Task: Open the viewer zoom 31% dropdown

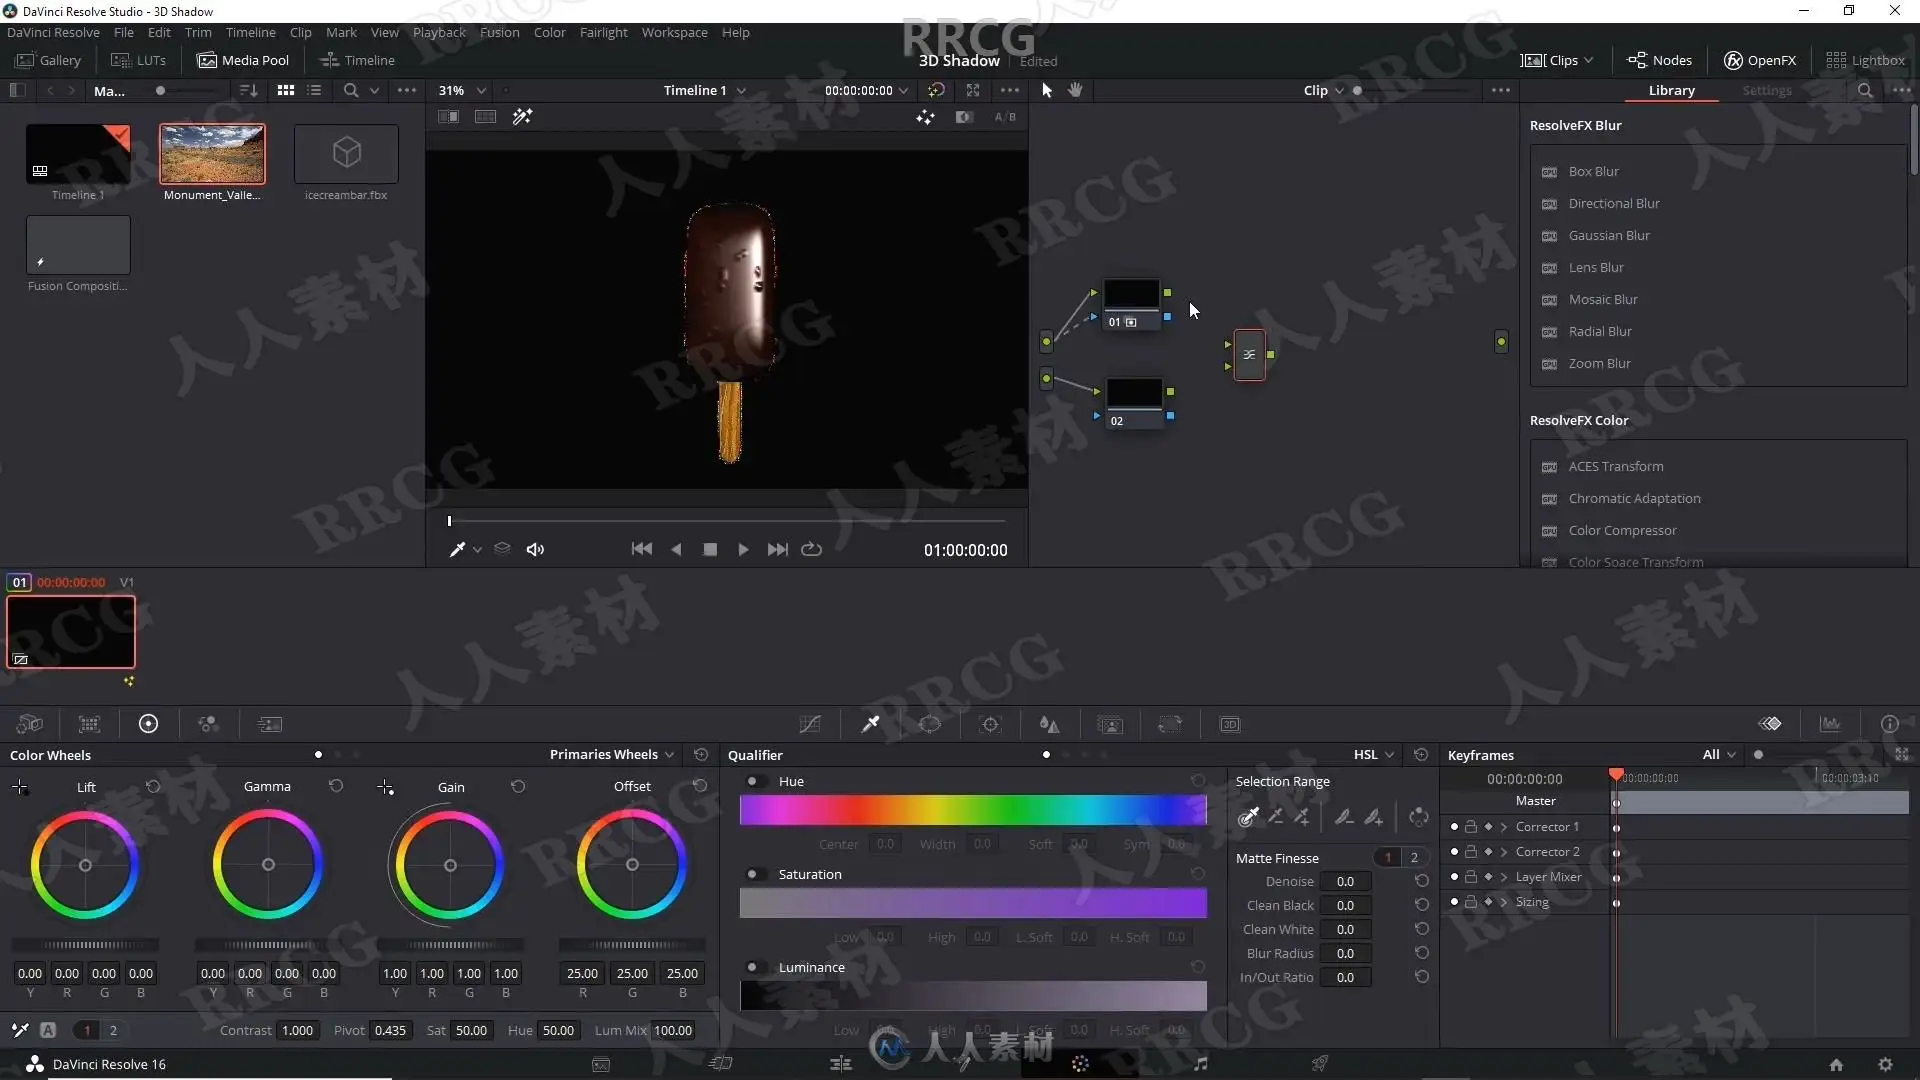Action: click(462, 90)
